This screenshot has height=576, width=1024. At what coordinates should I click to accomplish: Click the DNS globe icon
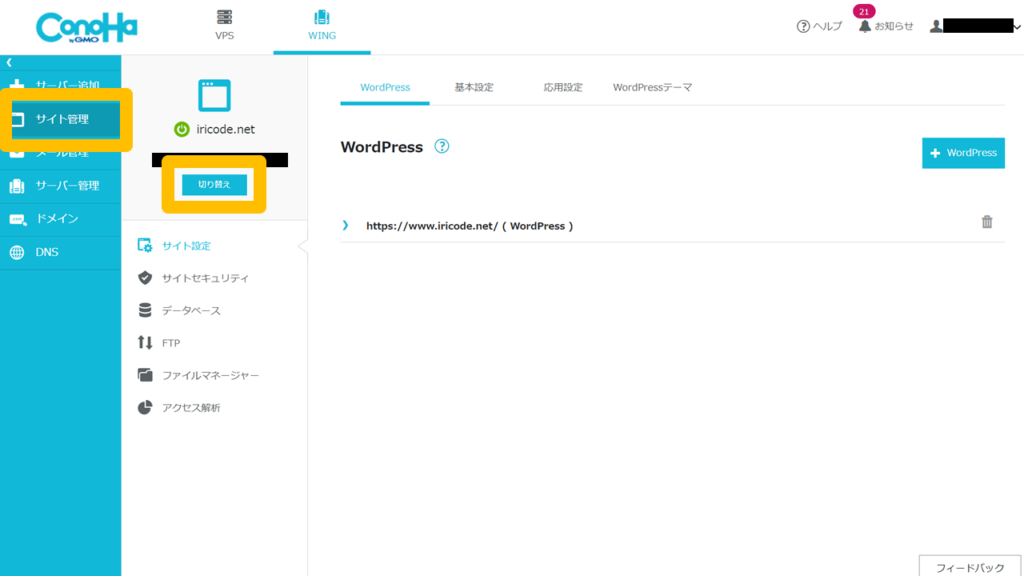click(x=17, y=253)
